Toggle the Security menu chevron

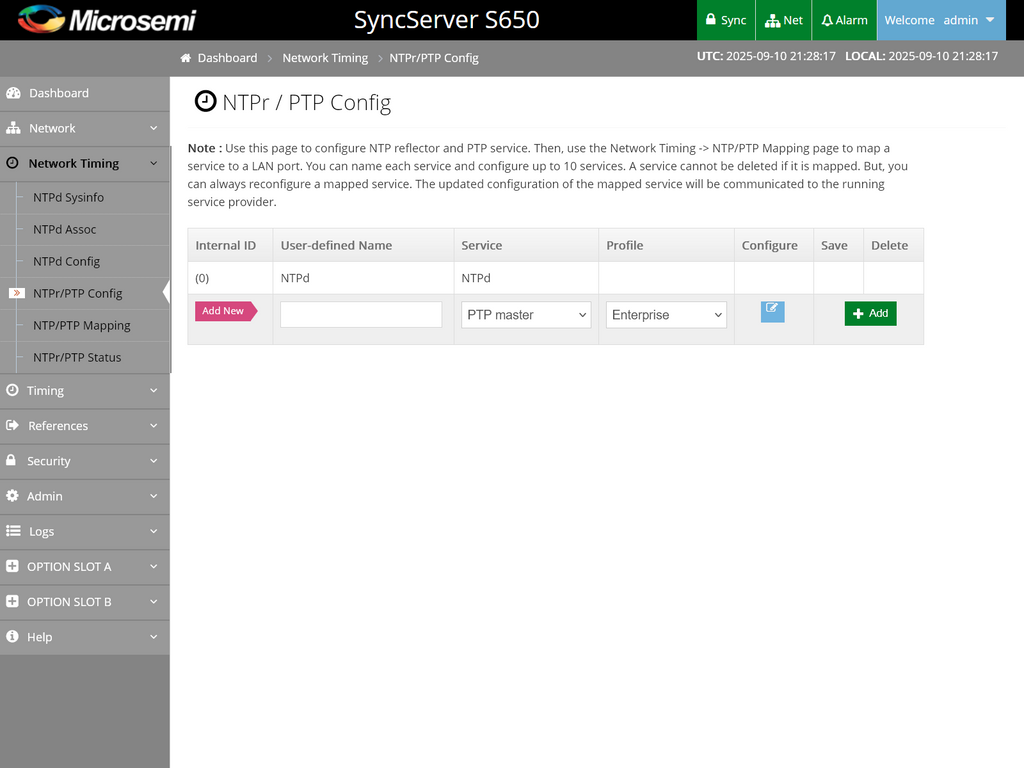pos(153,461)
